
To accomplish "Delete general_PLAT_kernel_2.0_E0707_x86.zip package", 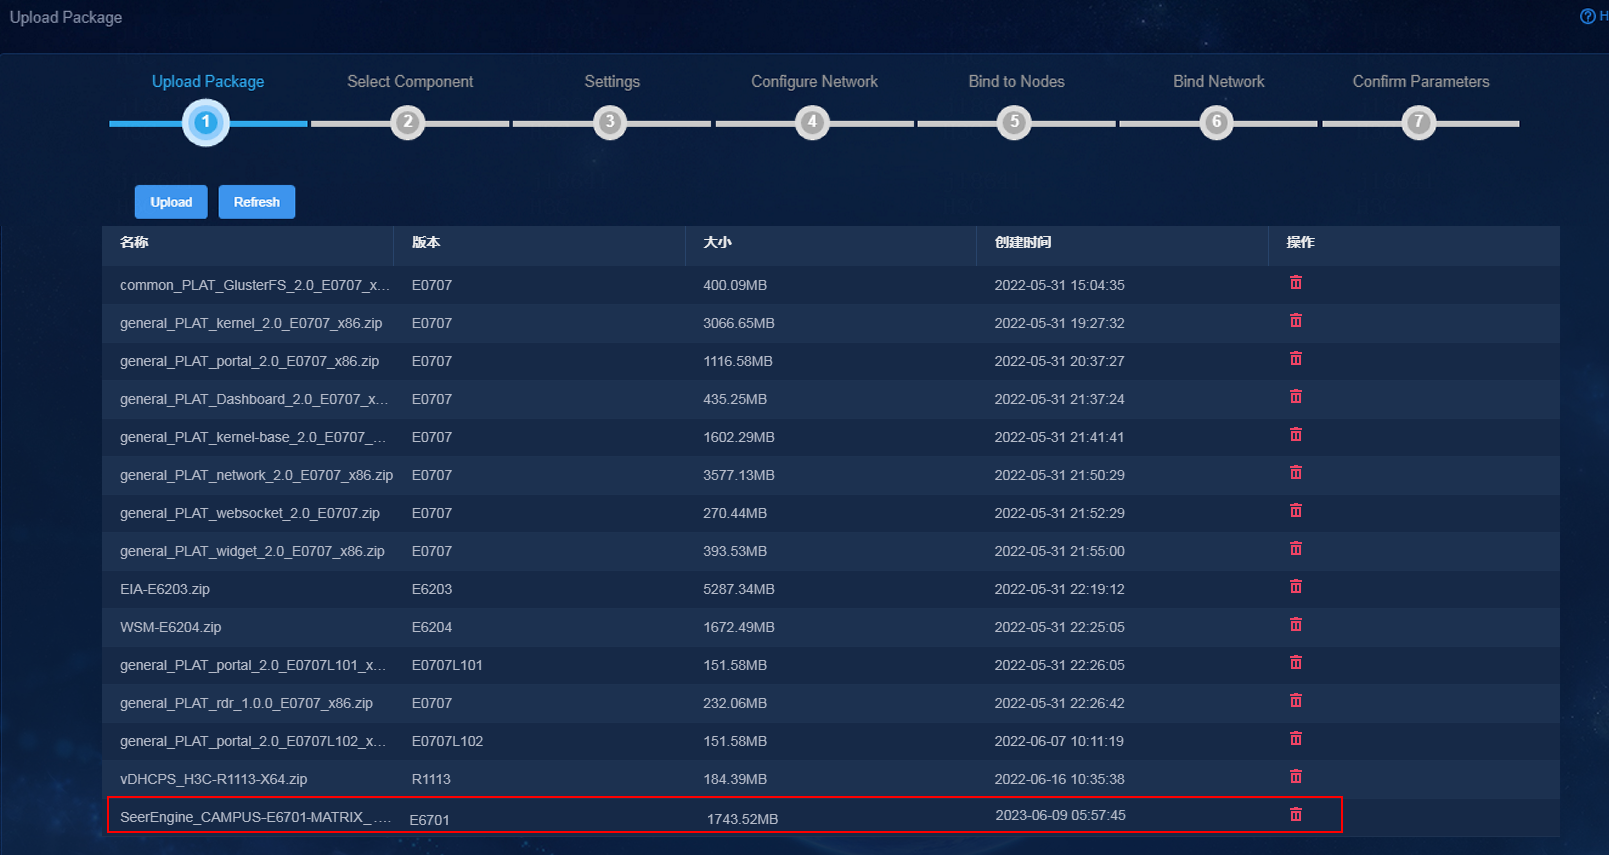I will coord(1295,321).
